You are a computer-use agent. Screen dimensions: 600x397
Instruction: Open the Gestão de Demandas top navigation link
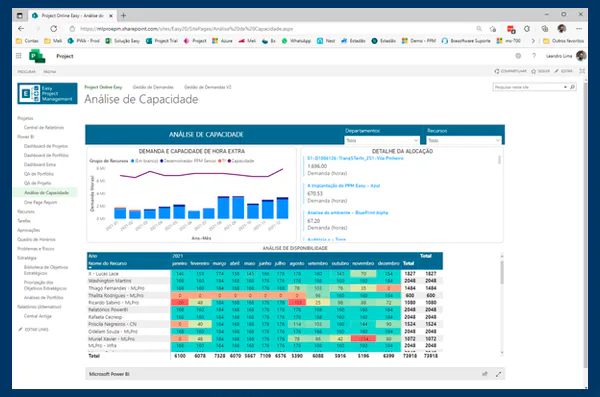click(x=153, y=87)
